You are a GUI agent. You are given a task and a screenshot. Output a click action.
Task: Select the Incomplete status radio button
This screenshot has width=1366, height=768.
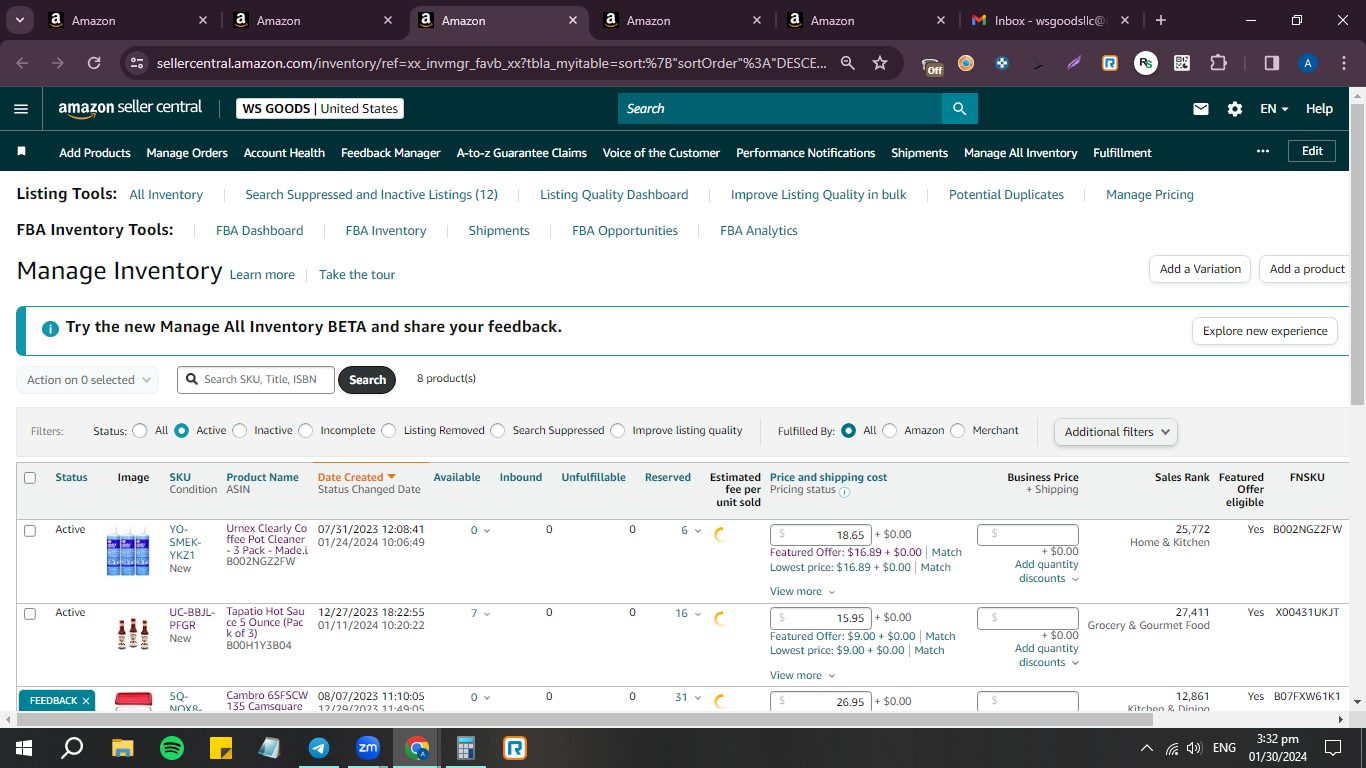(x=306, y=431)
